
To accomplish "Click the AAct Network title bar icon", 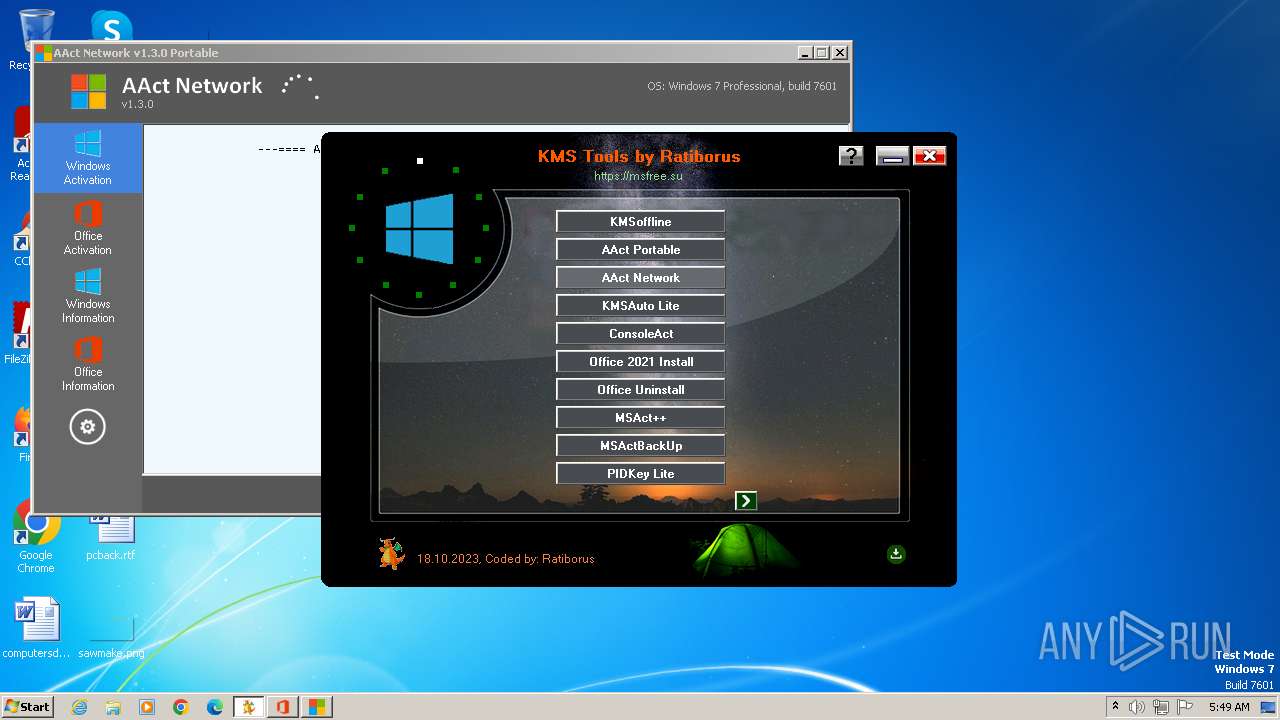I will click(x=44, y=53).
